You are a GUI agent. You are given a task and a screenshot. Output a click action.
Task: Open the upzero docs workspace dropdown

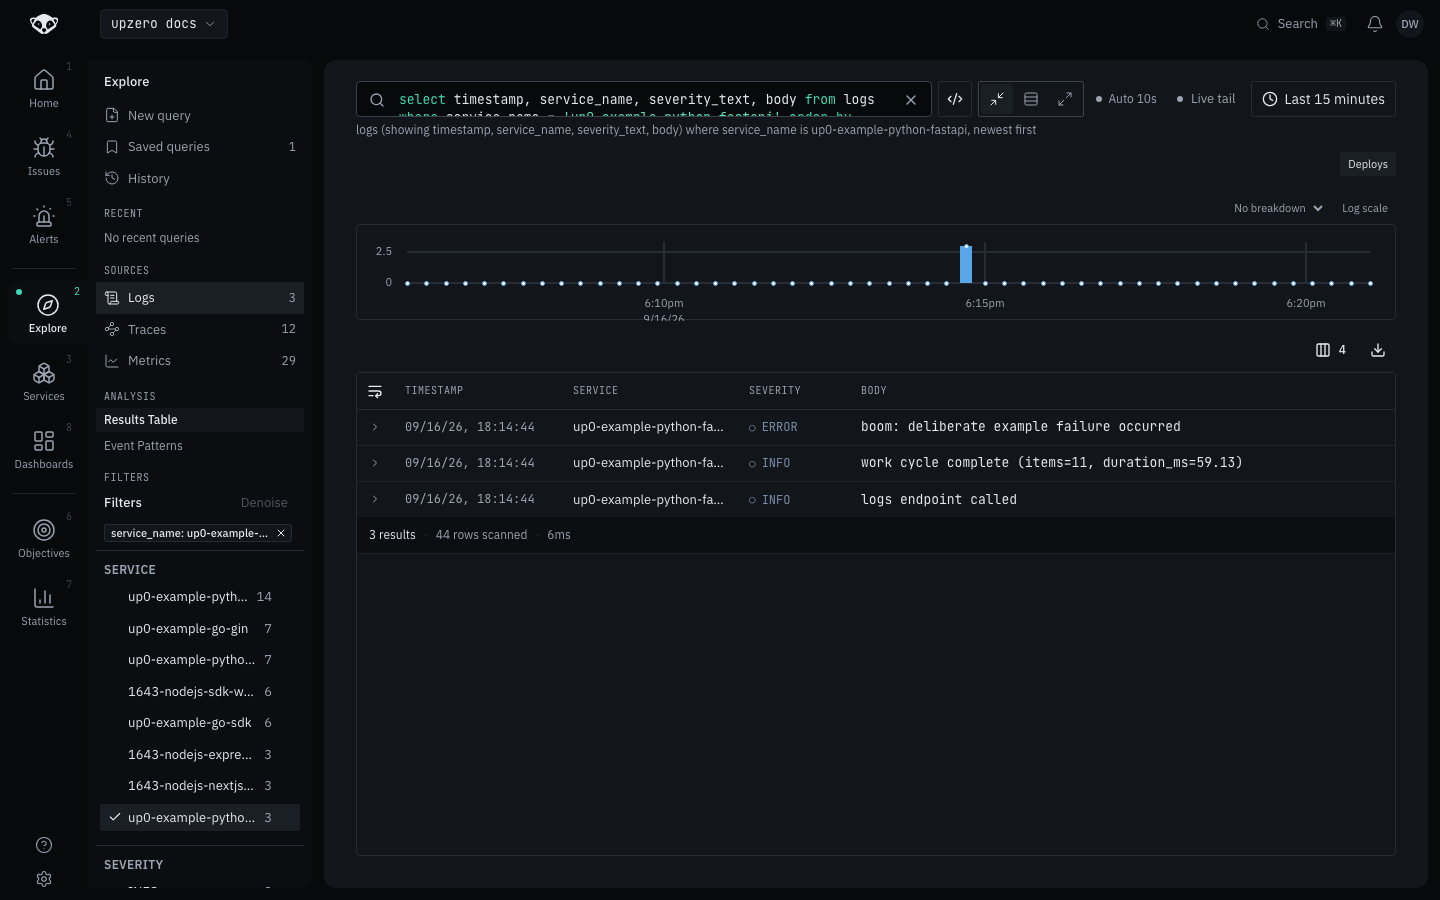click(164, 24)
